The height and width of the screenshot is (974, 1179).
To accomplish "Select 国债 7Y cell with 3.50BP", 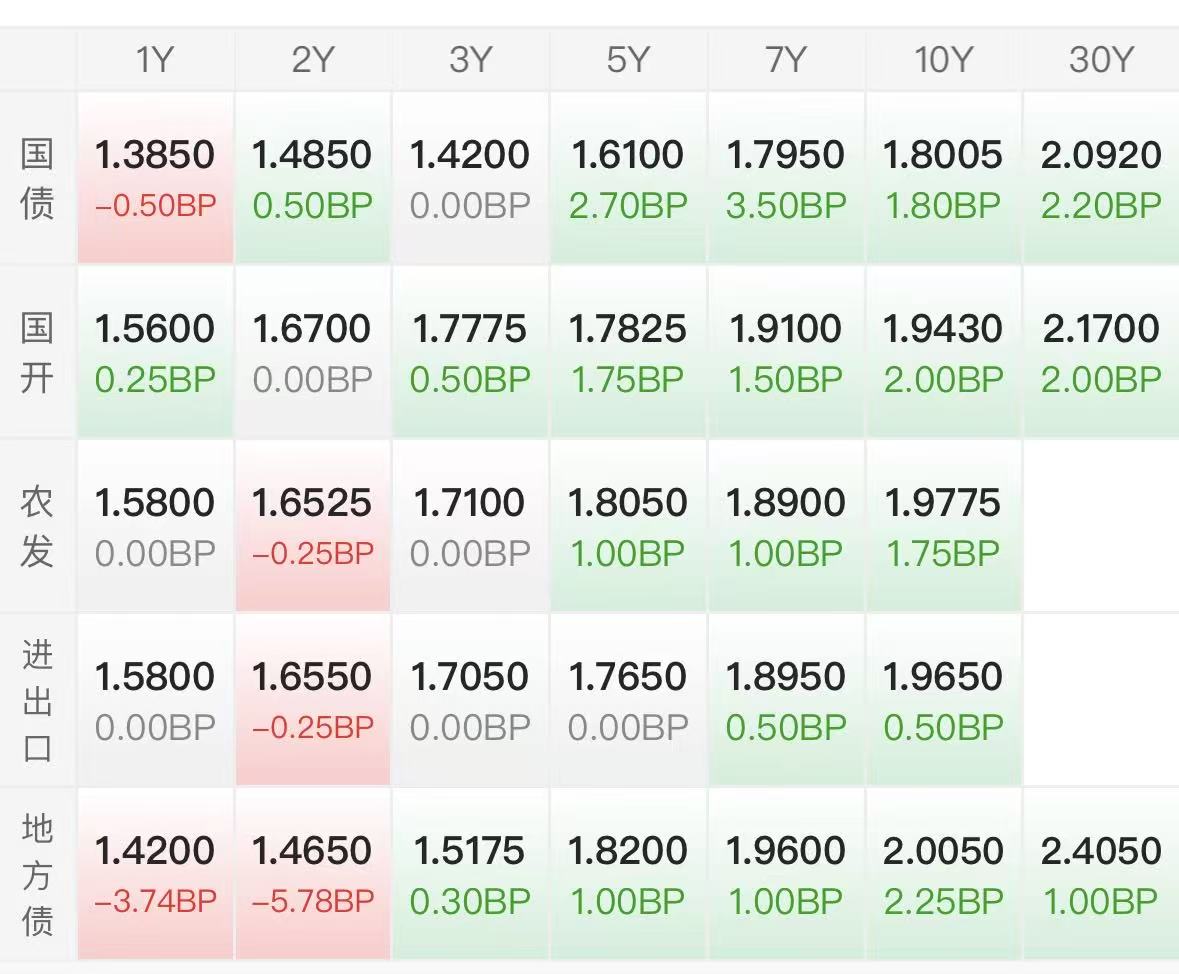I will click(786, 178).
